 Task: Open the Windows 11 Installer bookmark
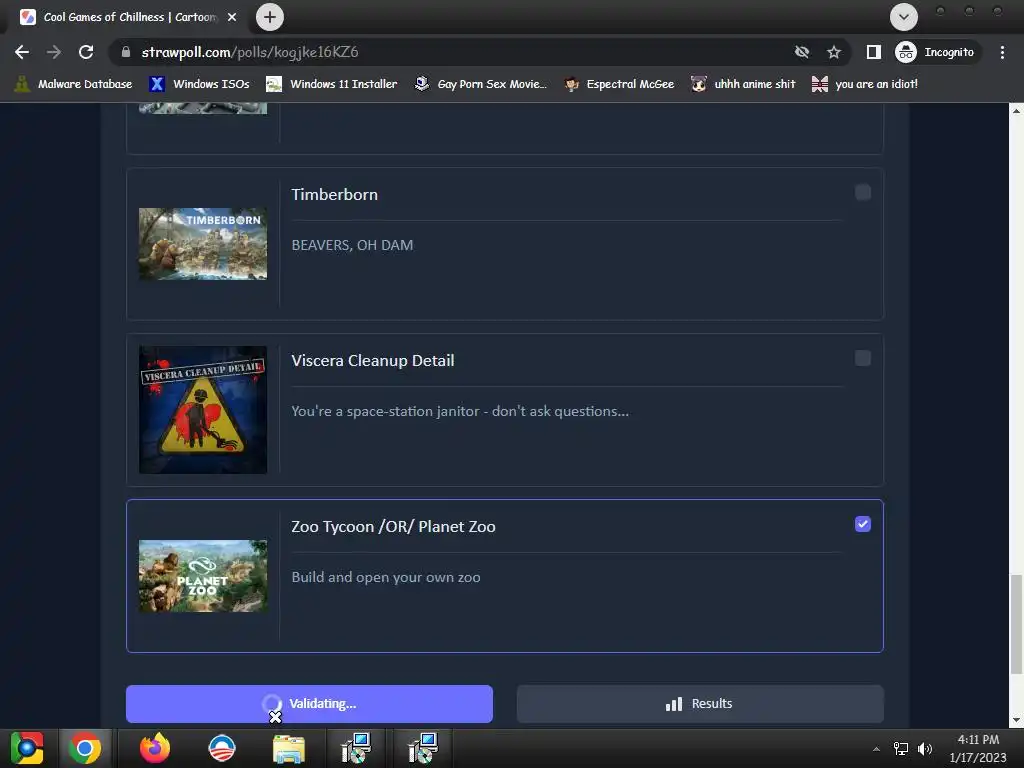pos(332,84)
